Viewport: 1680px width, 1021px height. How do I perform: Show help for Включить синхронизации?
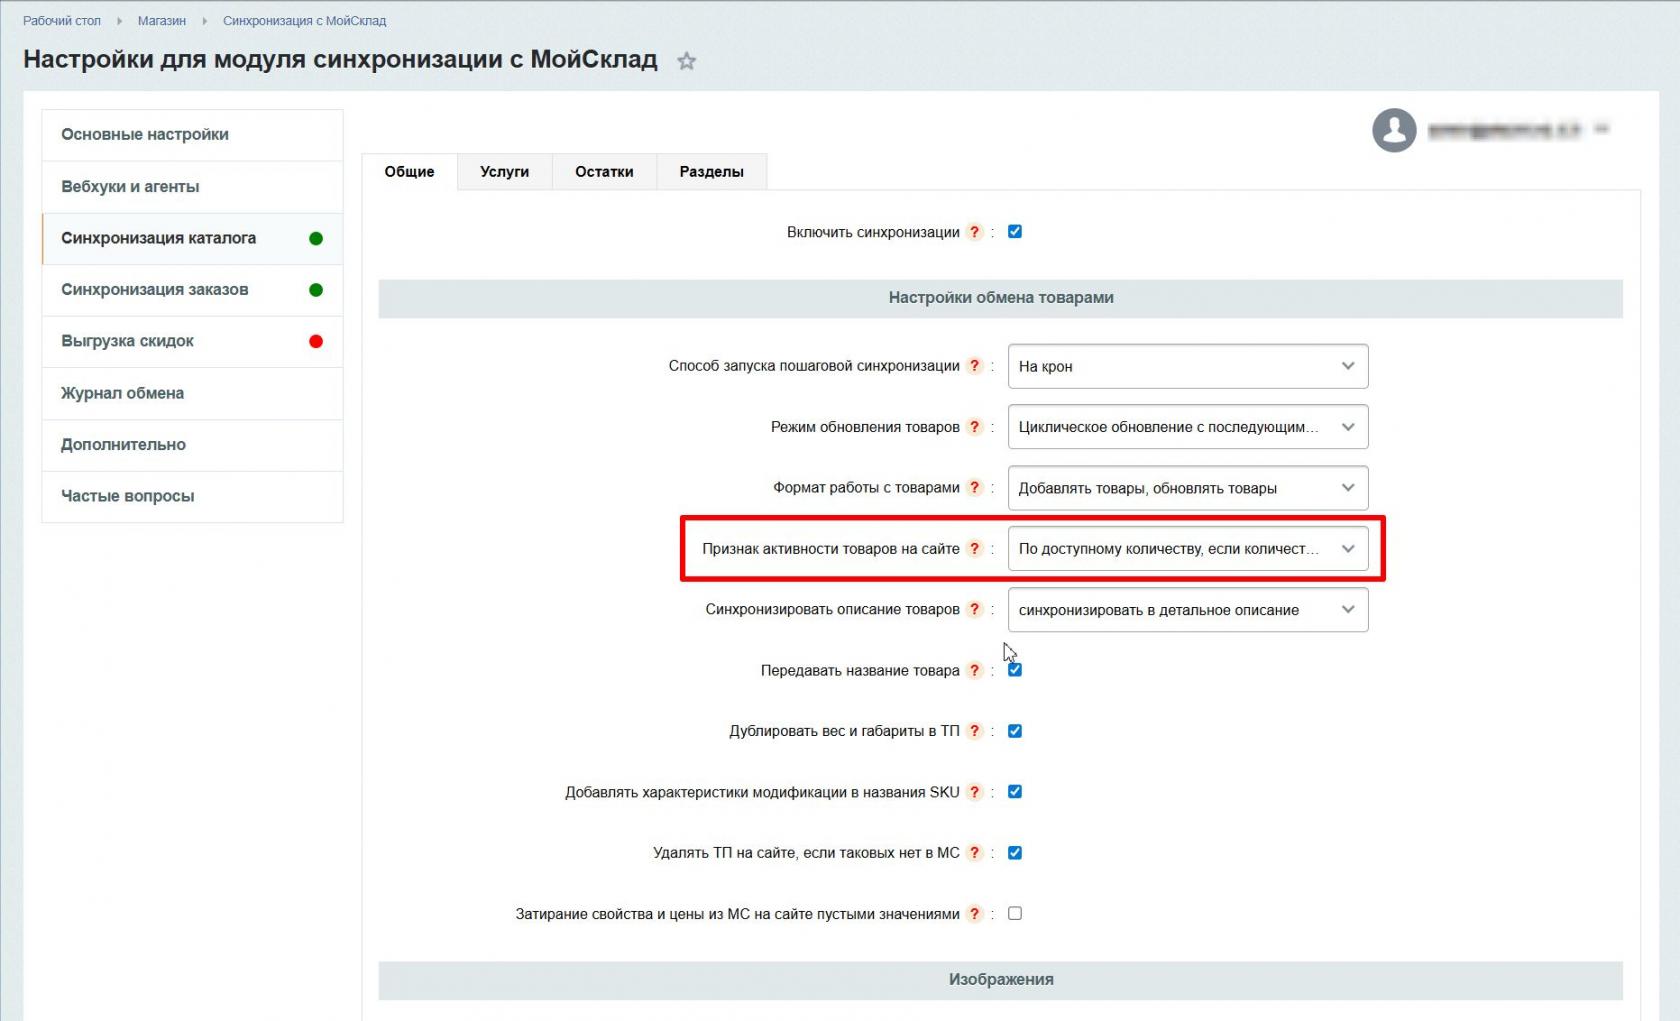point(975,232)
